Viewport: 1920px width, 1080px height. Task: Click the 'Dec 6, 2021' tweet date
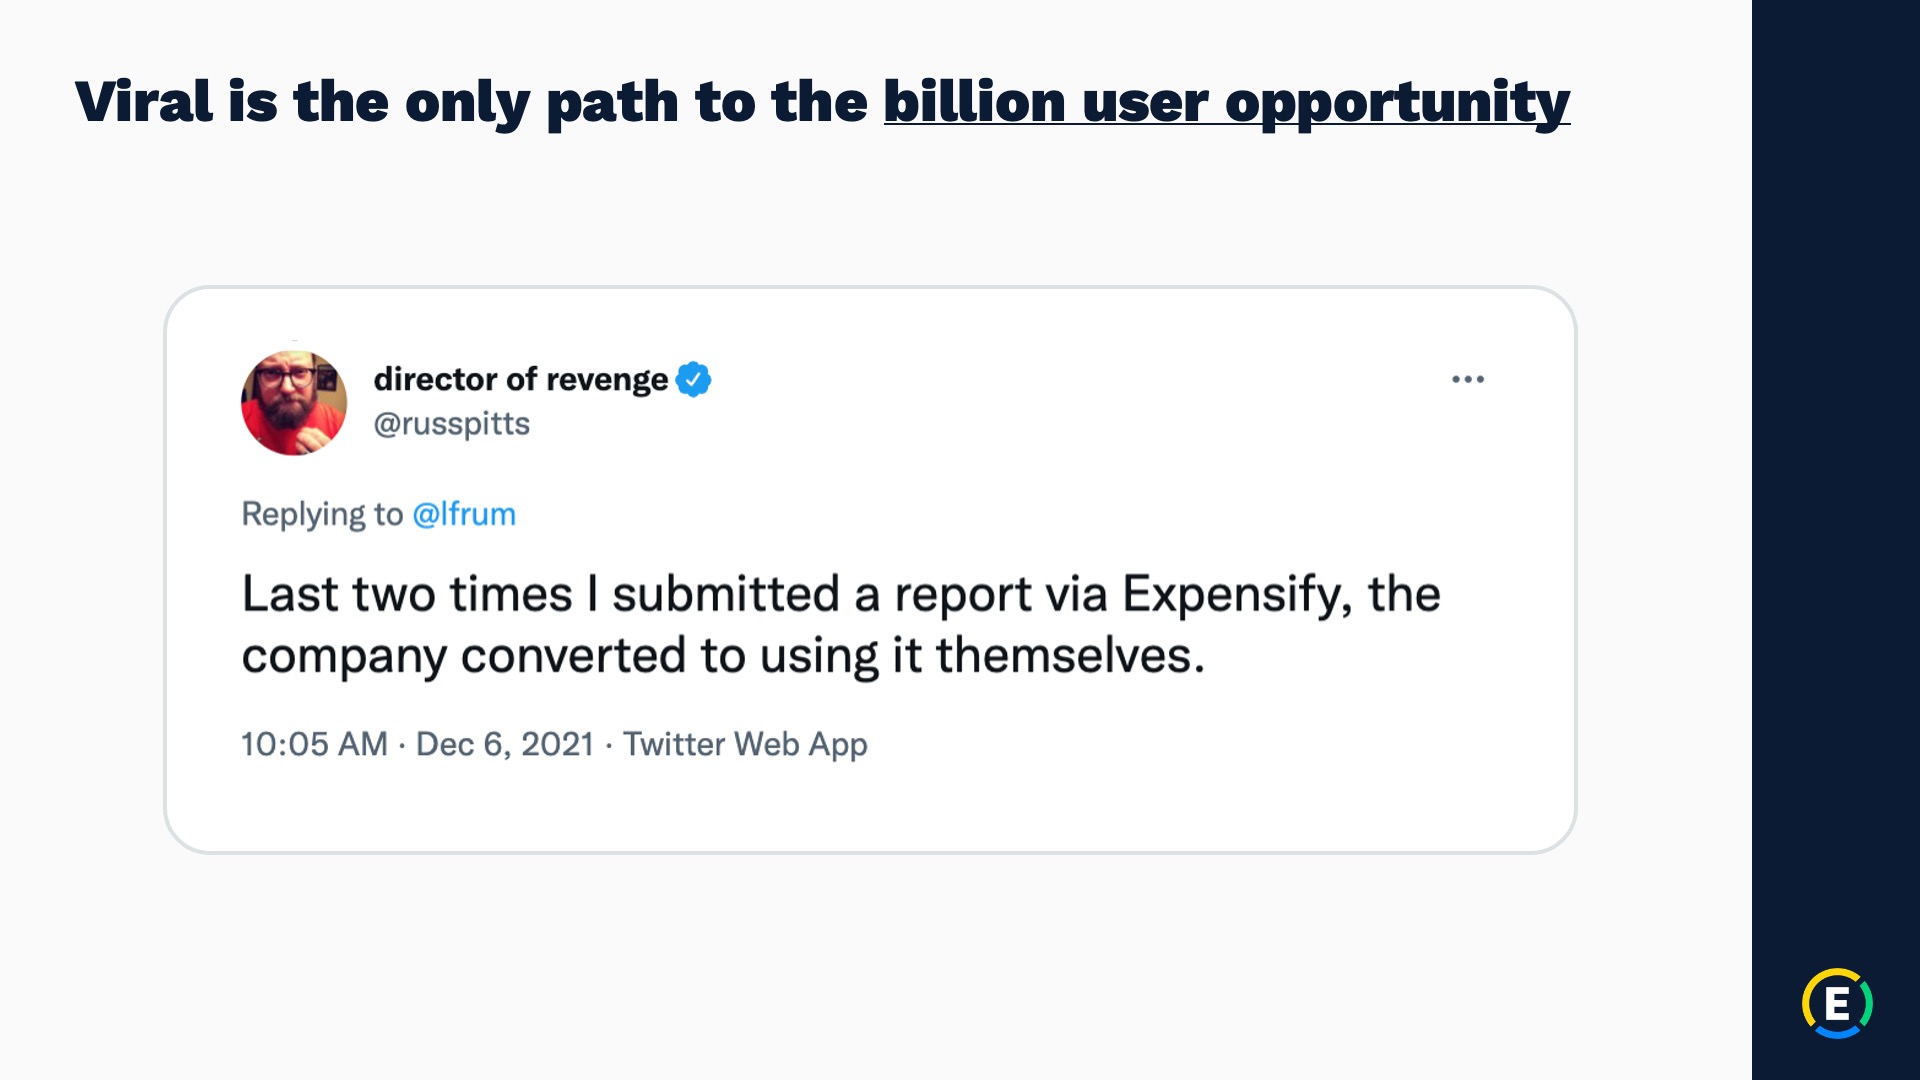[x=504, y=744]
